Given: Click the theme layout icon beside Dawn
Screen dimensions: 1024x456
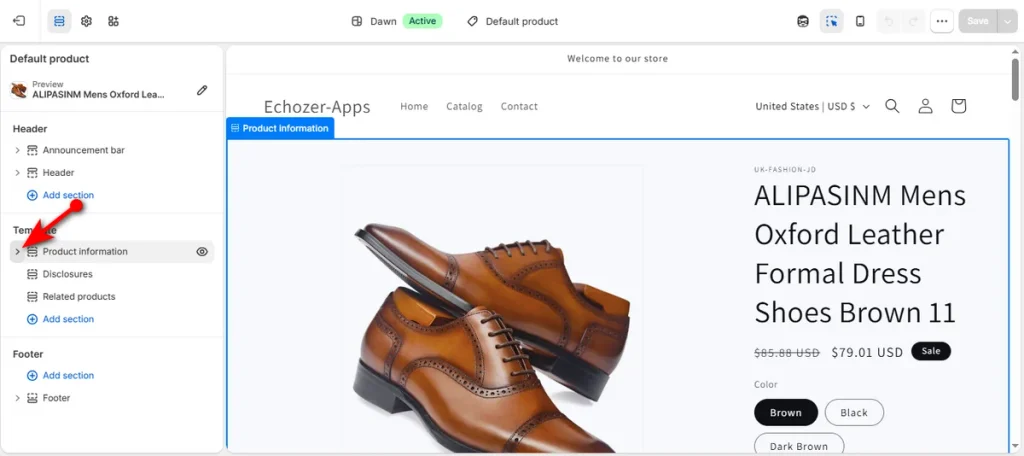Looking at the screenshot, I should pos(357,21).
